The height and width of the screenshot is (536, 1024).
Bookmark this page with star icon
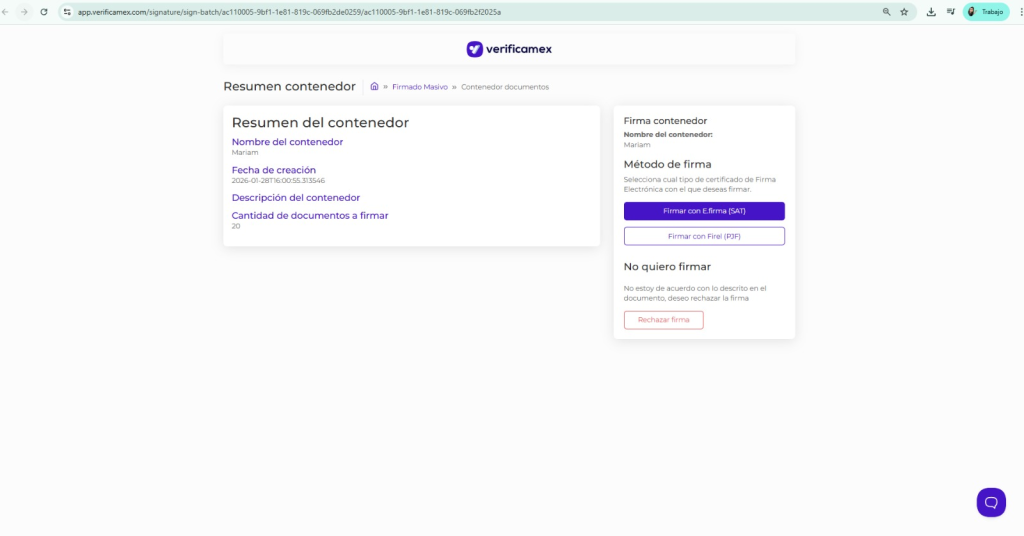[x=904, y=12]
